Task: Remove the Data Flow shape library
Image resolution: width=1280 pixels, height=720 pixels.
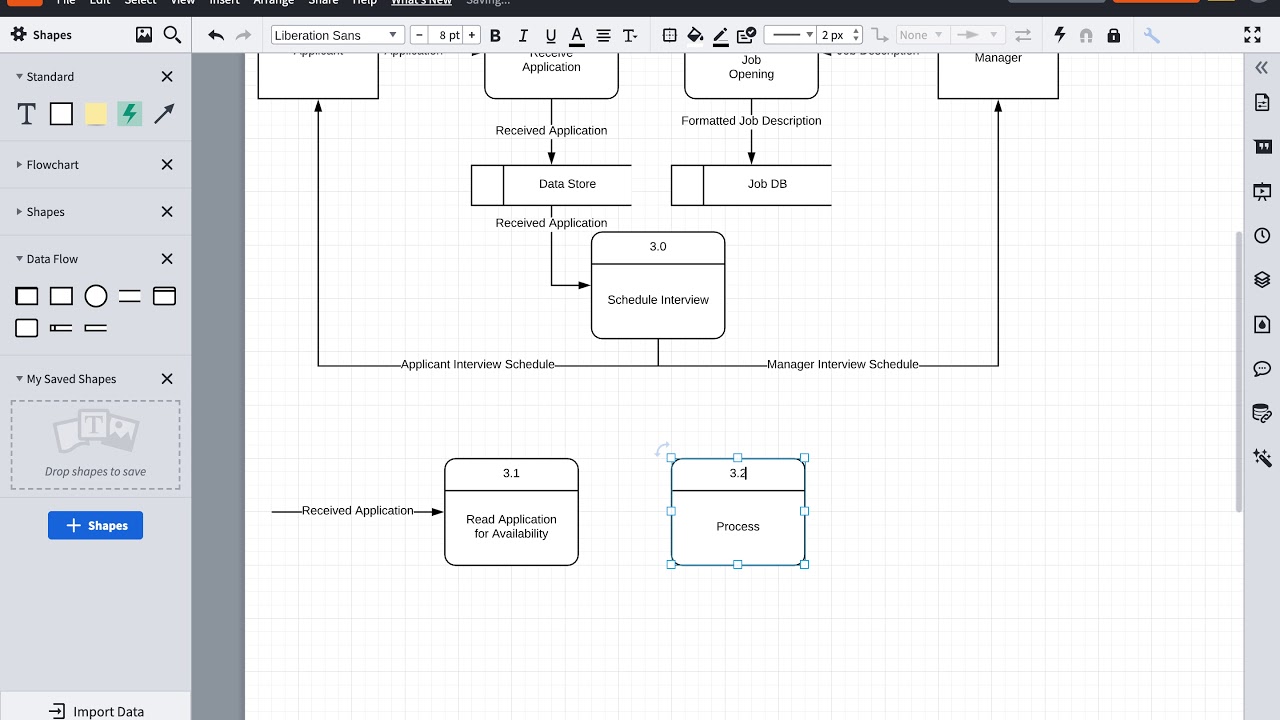Action: [x=167, y=258]
